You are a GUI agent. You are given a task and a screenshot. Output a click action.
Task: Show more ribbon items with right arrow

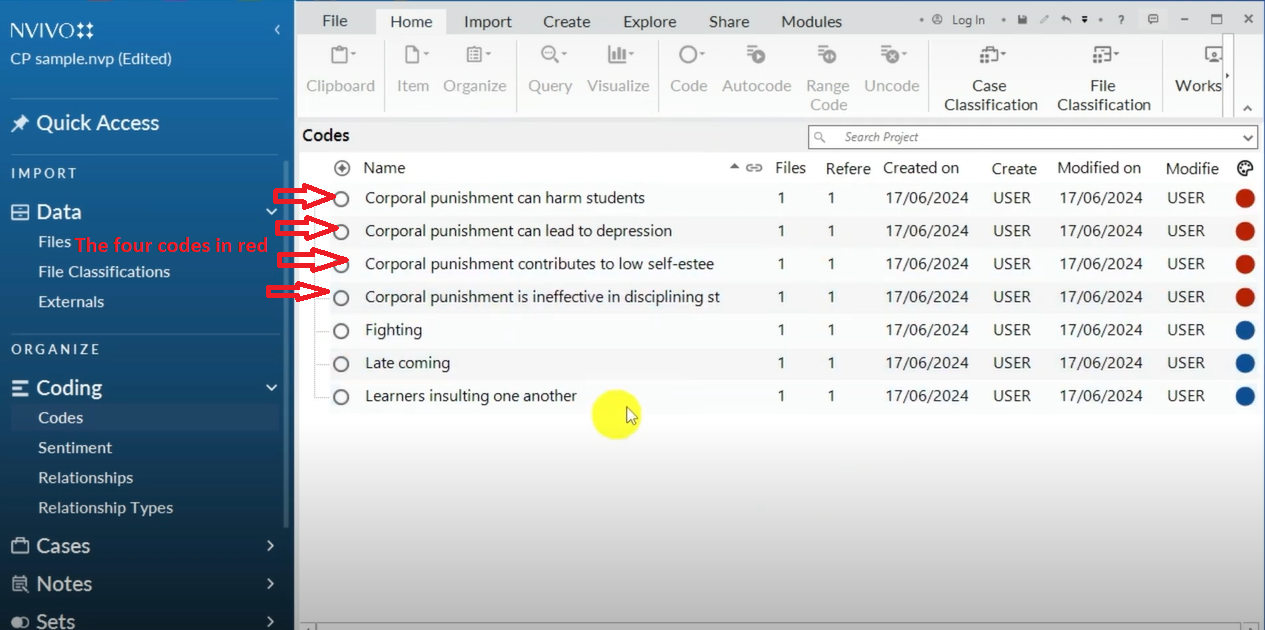pyautogui.click(x=1228, y=76)
